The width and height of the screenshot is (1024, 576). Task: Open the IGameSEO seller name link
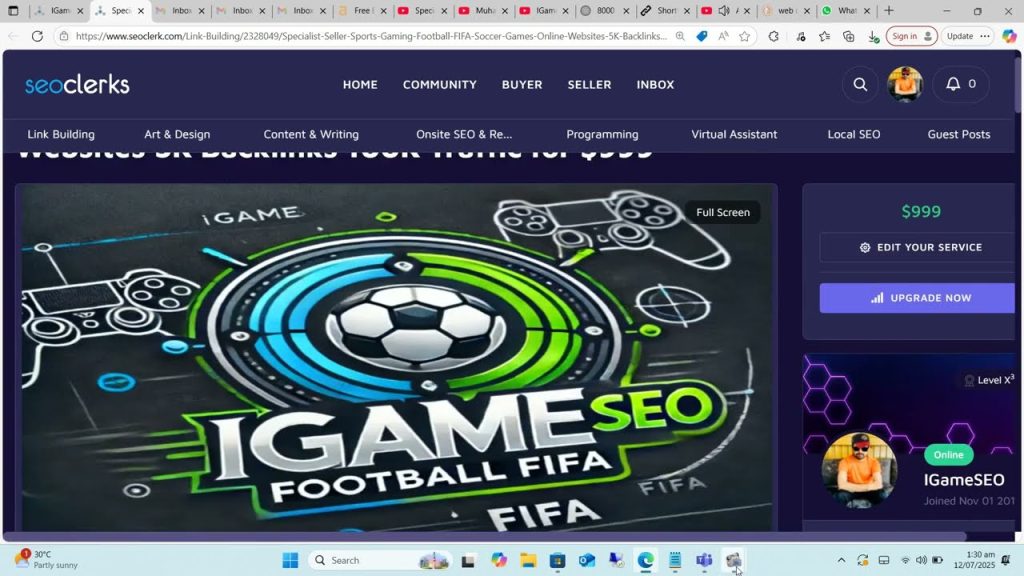[963, 480]
